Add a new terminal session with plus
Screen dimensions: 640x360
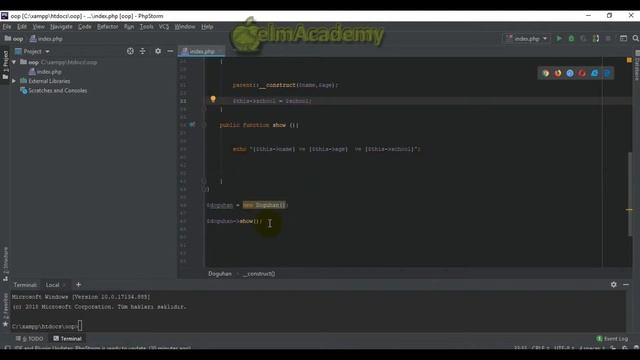tap(78, 284)
